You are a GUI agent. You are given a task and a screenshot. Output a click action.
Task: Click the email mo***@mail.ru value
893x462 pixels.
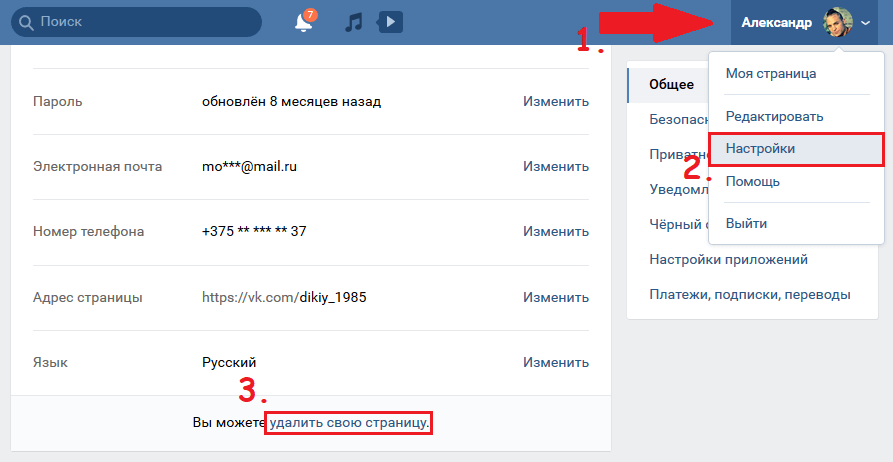tap(249, 166)
